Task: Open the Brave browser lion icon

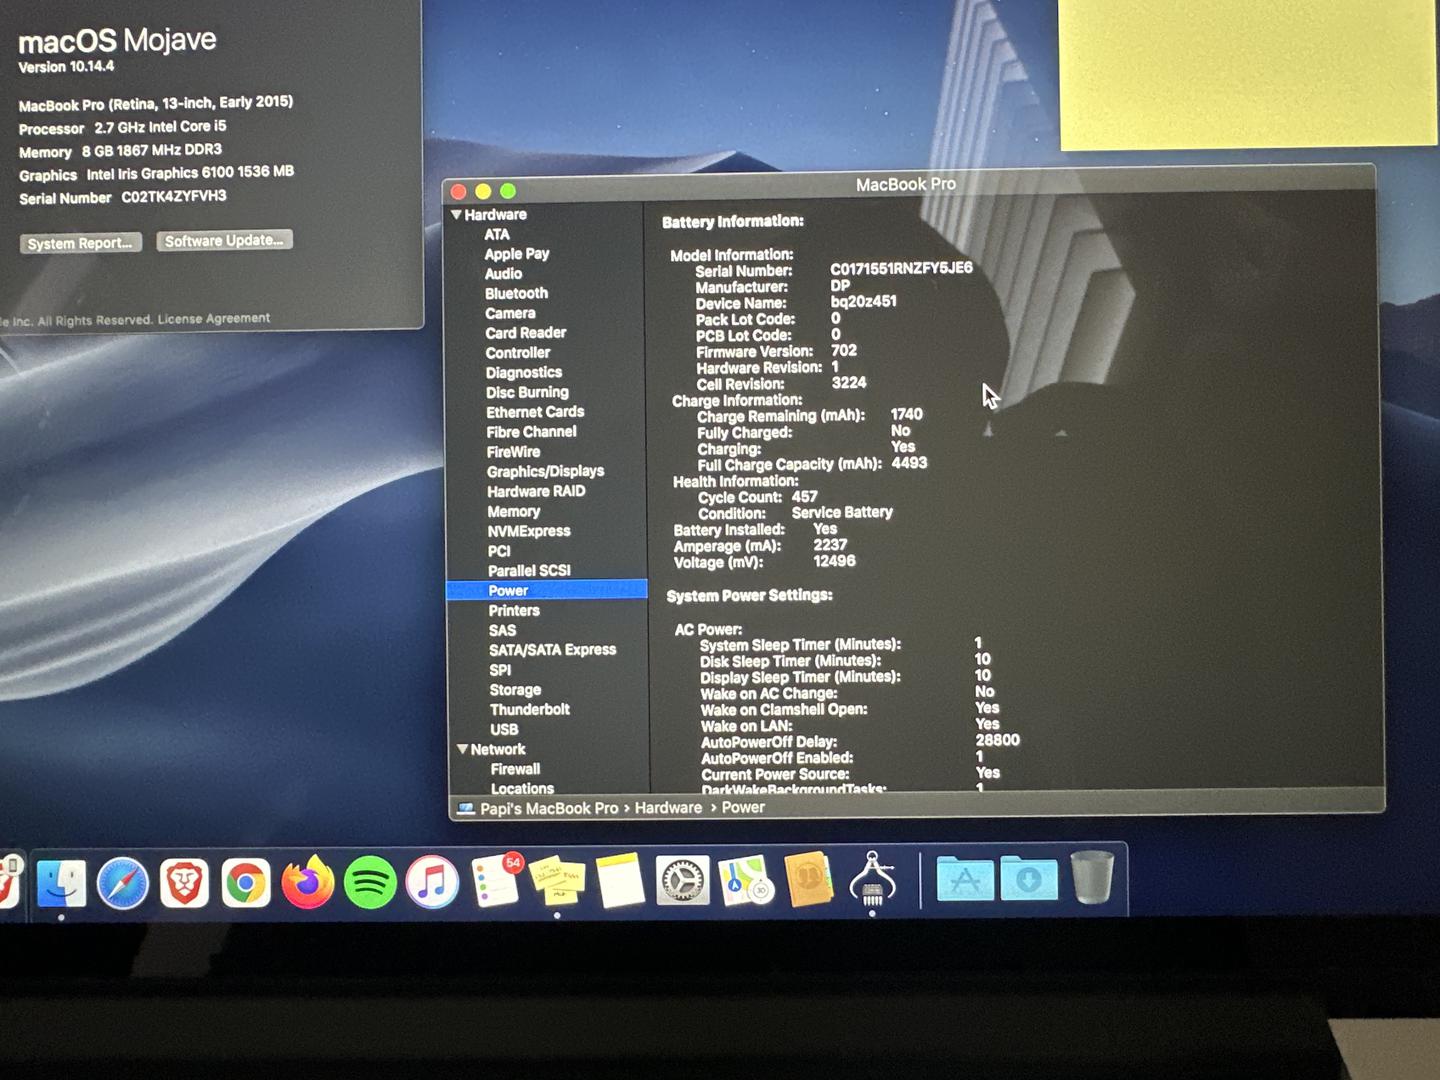Action: point(184,883)
